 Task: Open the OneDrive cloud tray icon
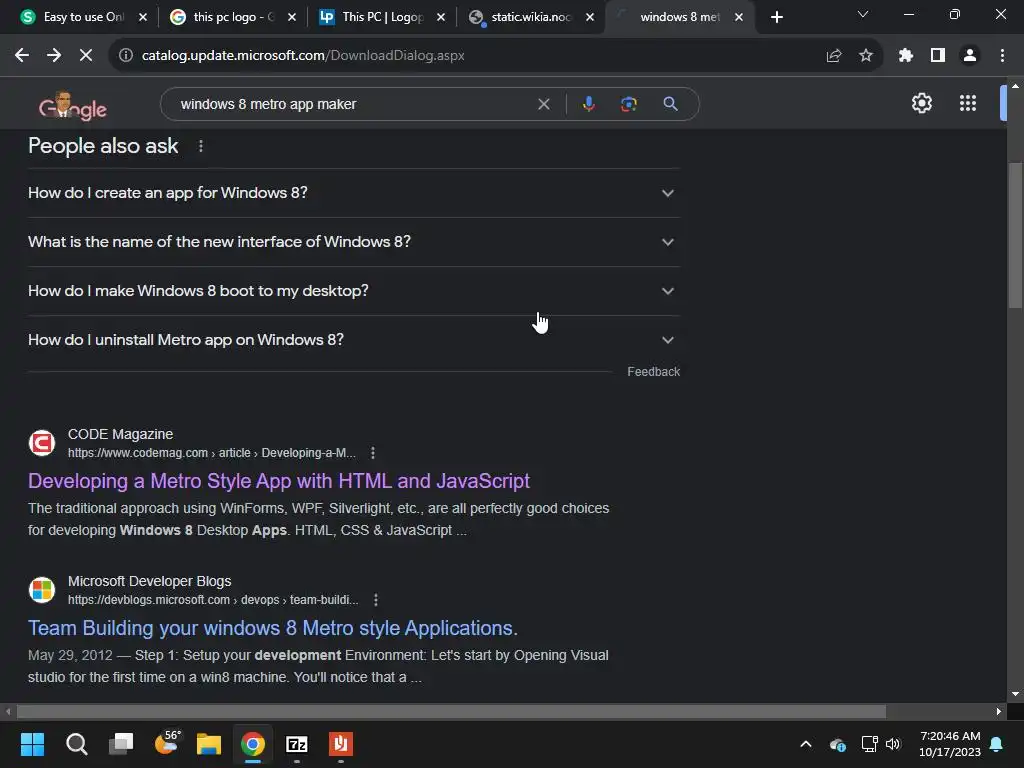[838, 744]
